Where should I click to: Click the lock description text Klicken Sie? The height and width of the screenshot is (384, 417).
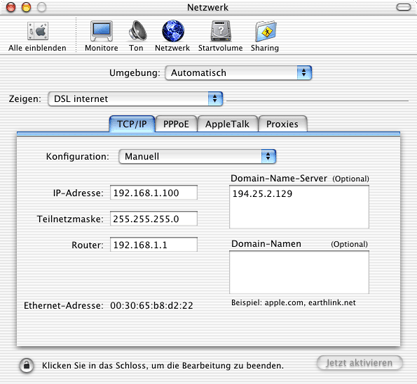pyautogui.click(x=163, y=366)
